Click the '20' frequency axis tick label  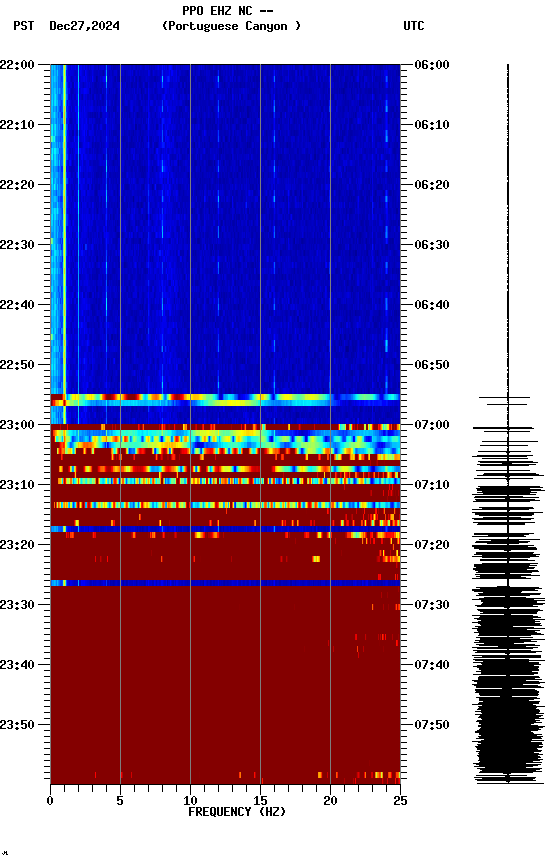(x=330, y=801)
